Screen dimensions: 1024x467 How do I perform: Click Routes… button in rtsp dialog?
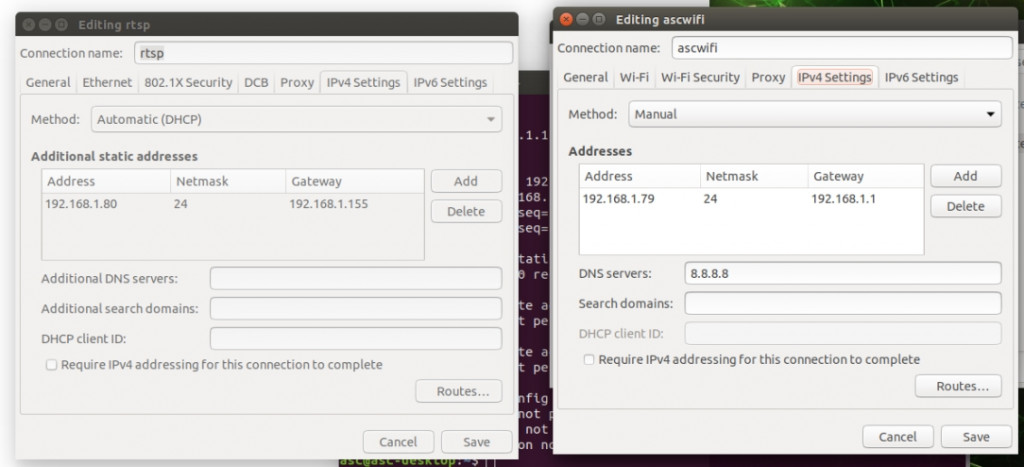[x=458, y=391]
